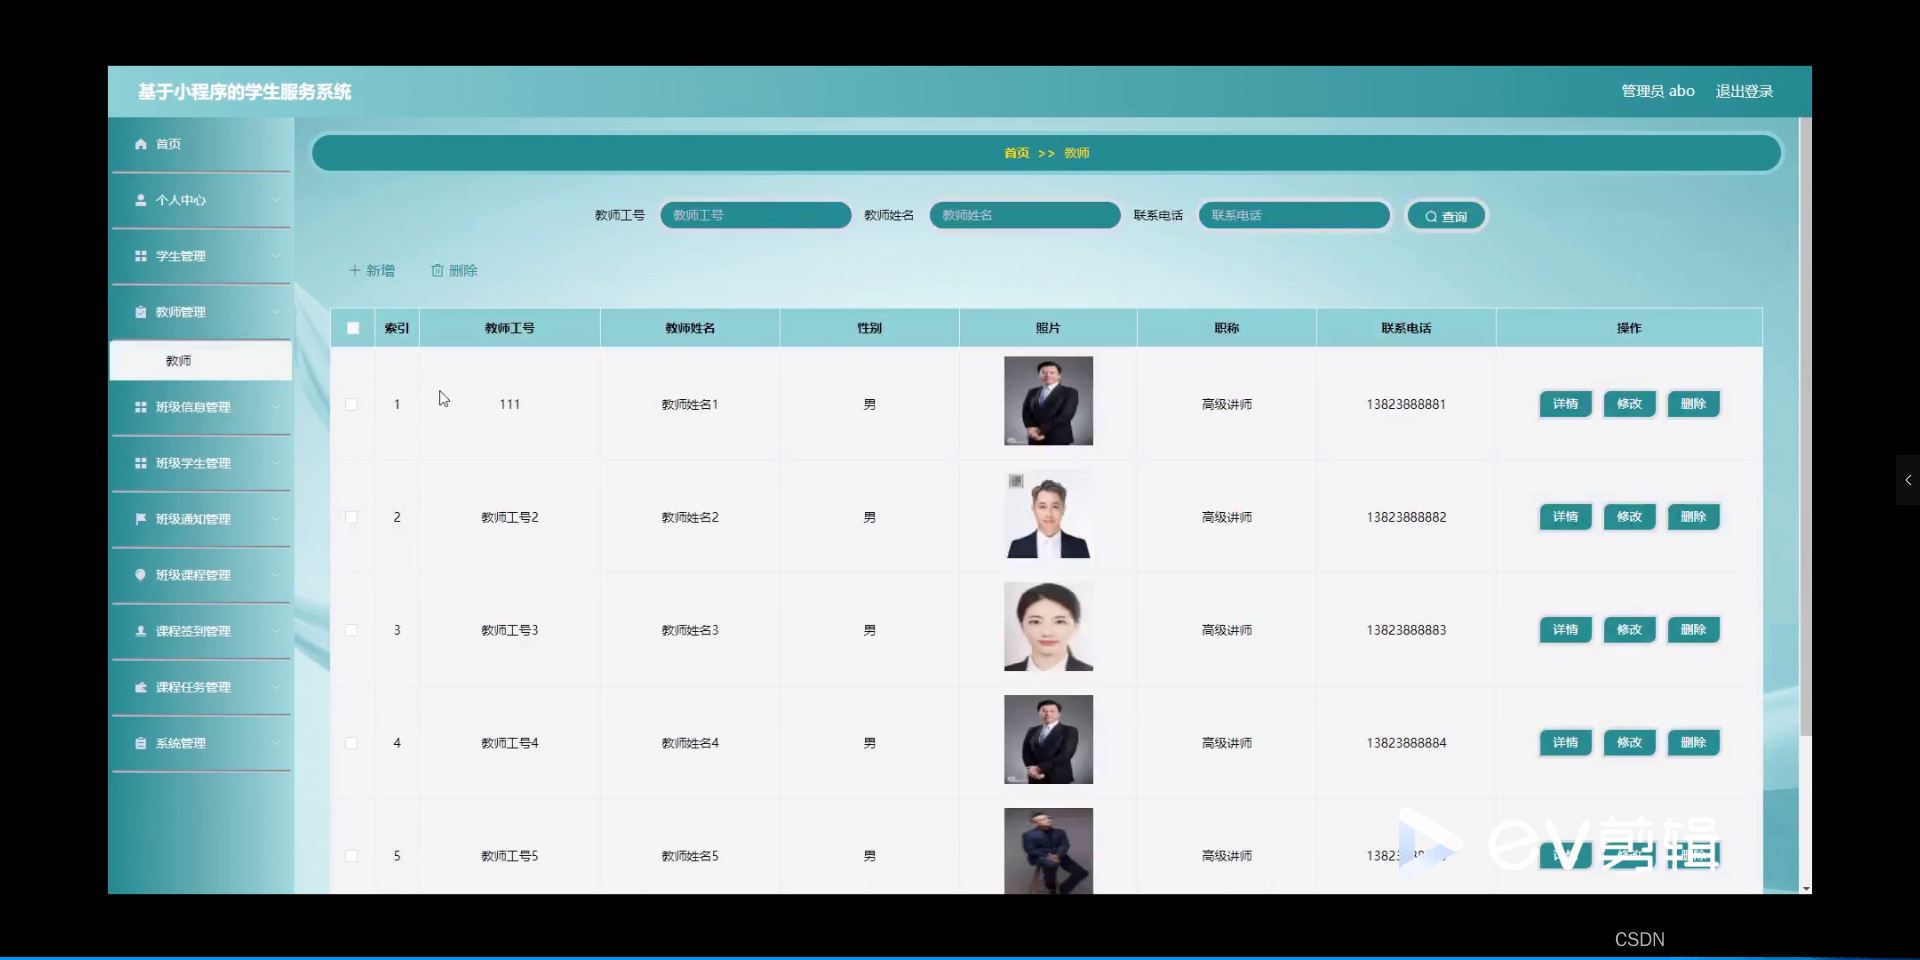Expand the 班级信息管理 menu chevron
Screen dimensions: 1920x960
(x=278, y=407)
